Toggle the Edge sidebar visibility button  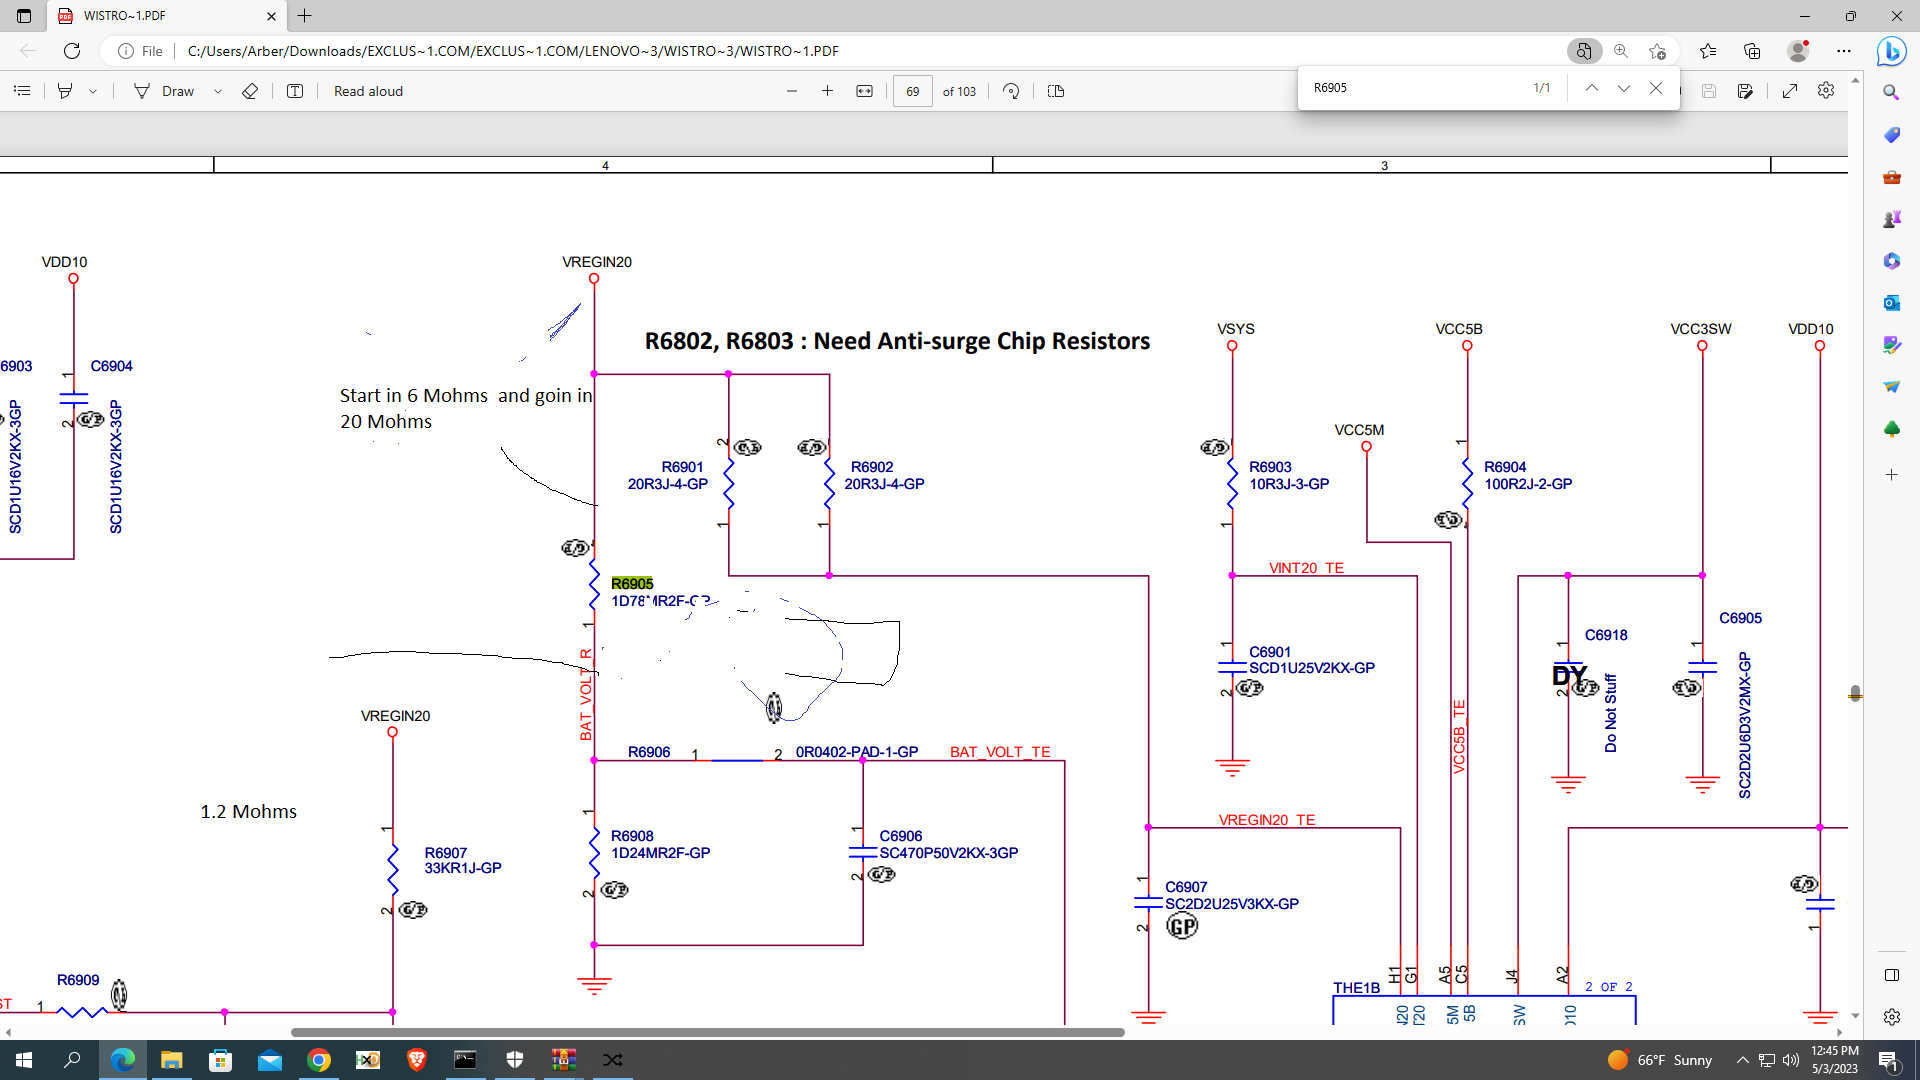[1891, 975]
